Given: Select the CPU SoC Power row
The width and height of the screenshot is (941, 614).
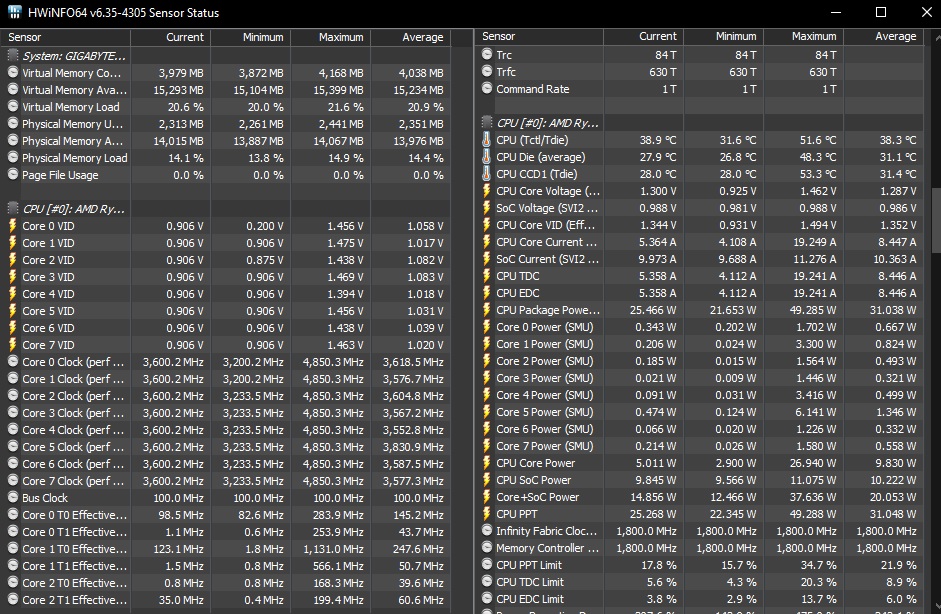Looking at the screenshot, I should tap(701, 480).
